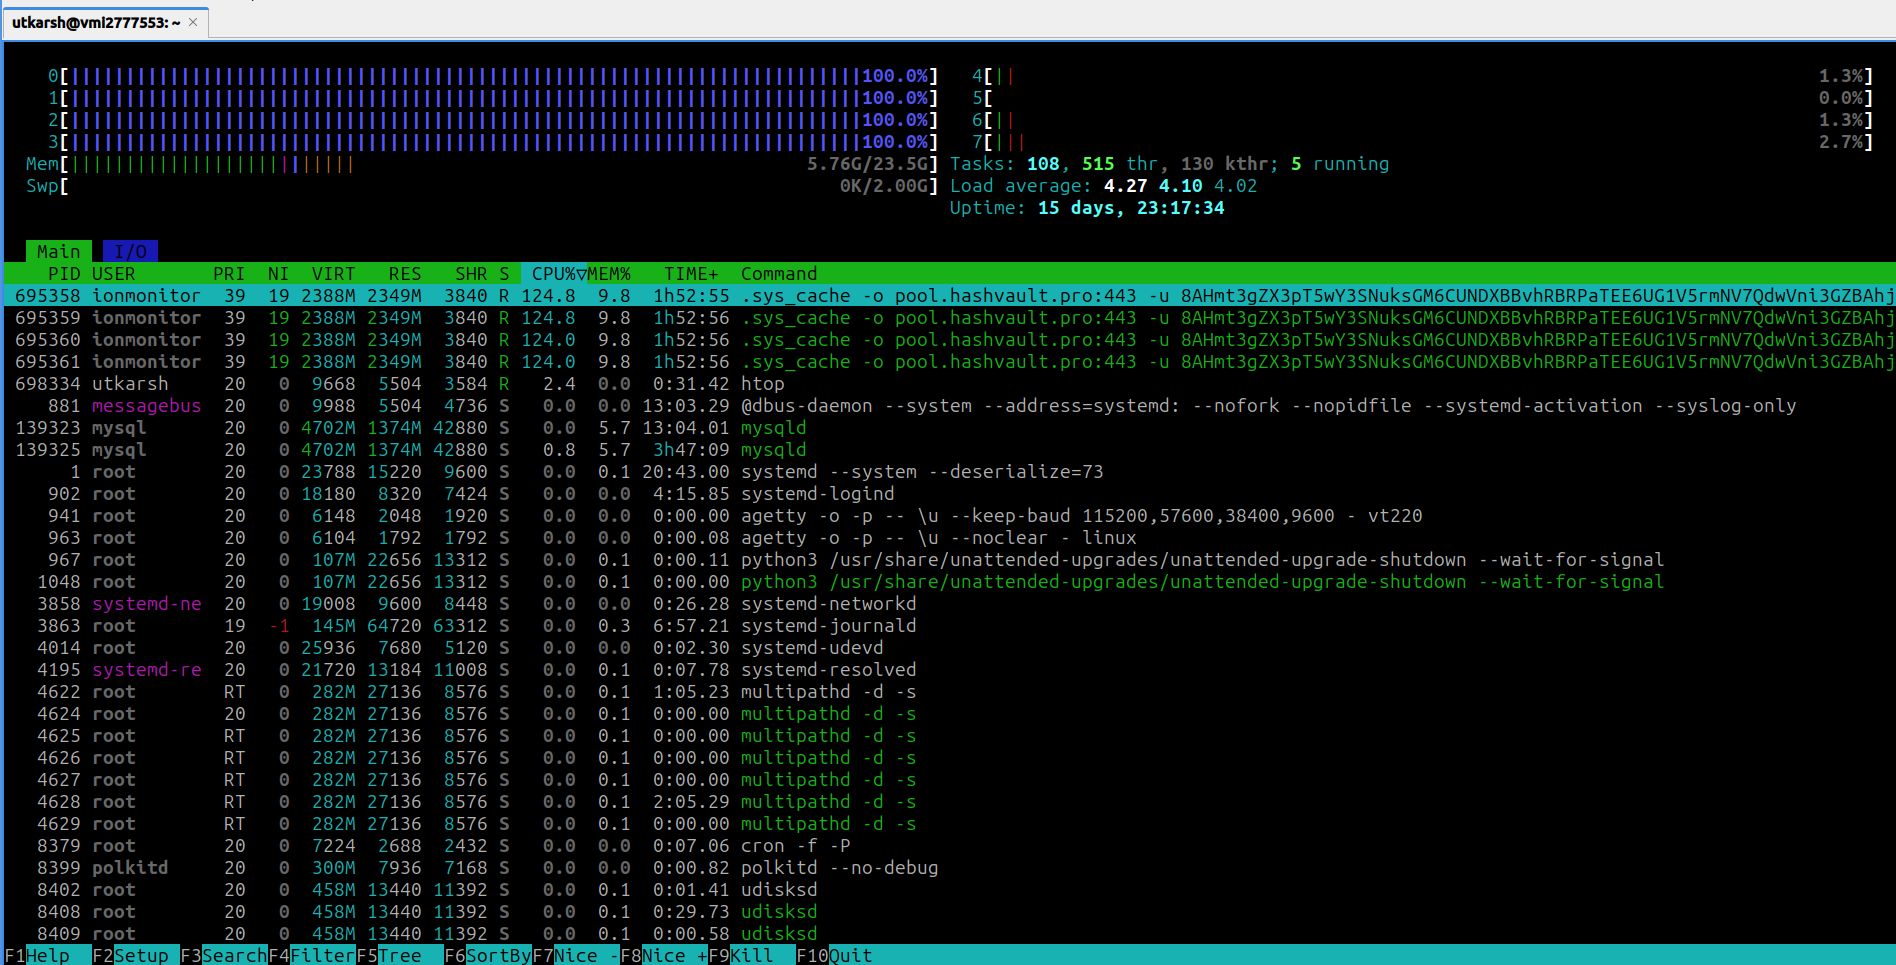
Task: Sort processes by the CPU% column header
Action: [553, 274]
